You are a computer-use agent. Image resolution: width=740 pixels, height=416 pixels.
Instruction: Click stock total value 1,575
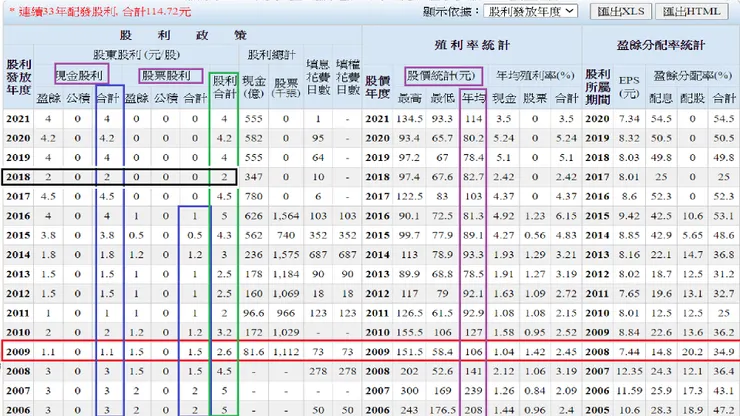tap(286, 255)
